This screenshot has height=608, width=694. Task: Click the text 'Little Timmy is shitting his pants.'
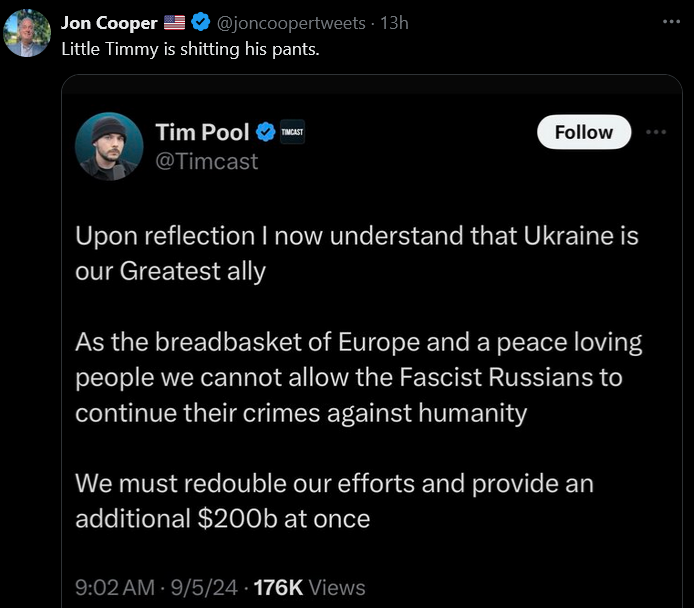[x=191, y=48]
